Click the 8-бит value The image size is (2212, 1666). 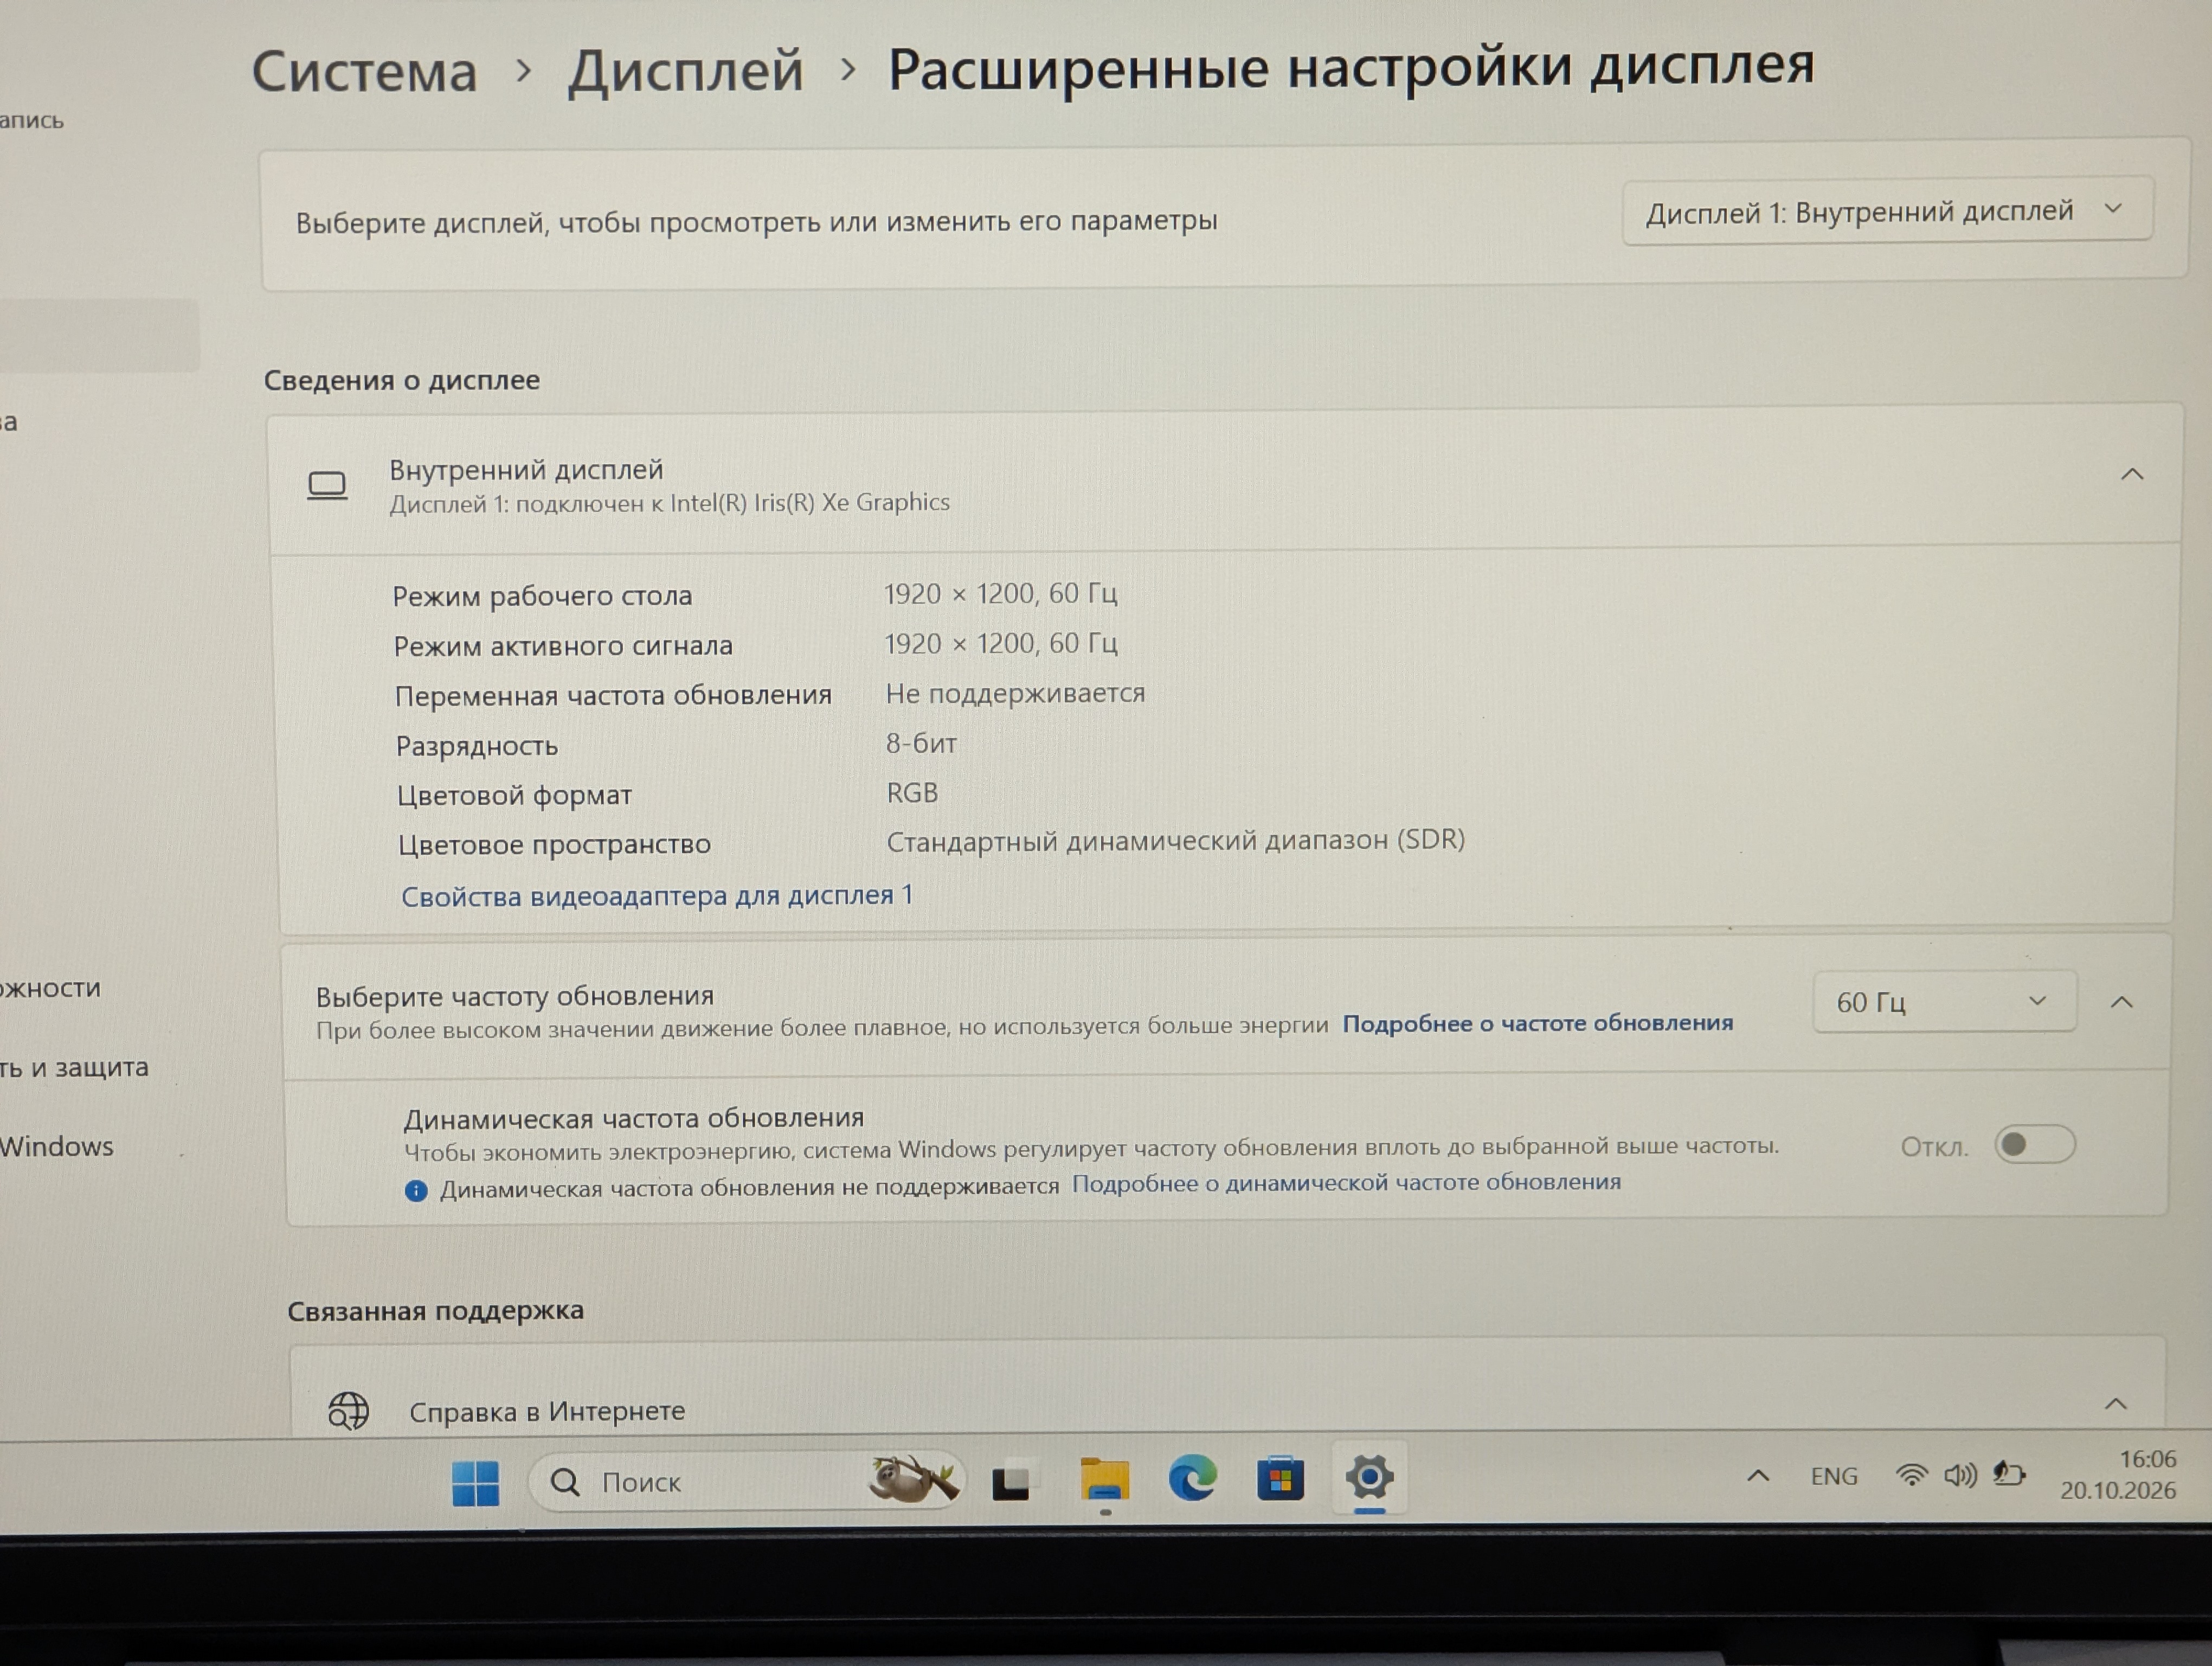pyautogui.click(x=921, y=743)
